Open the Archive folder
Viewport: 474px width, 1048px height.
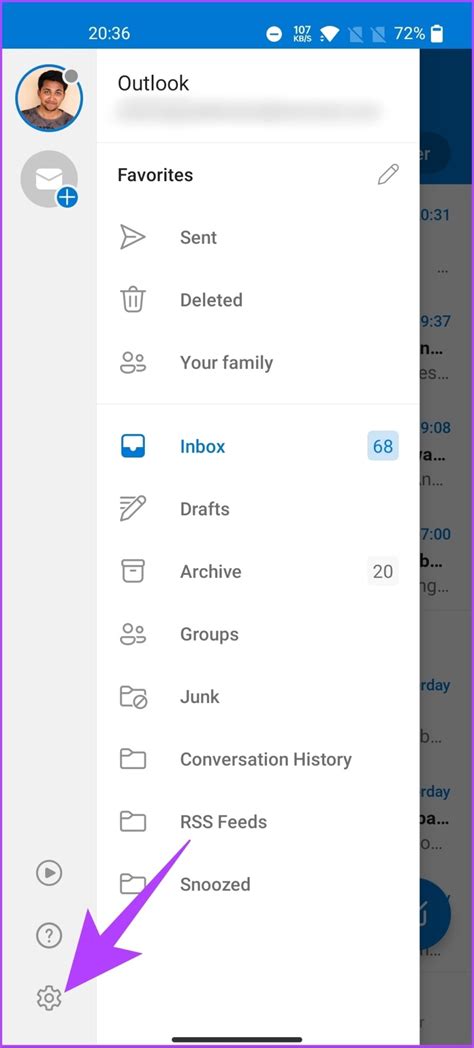coord(258,571)
